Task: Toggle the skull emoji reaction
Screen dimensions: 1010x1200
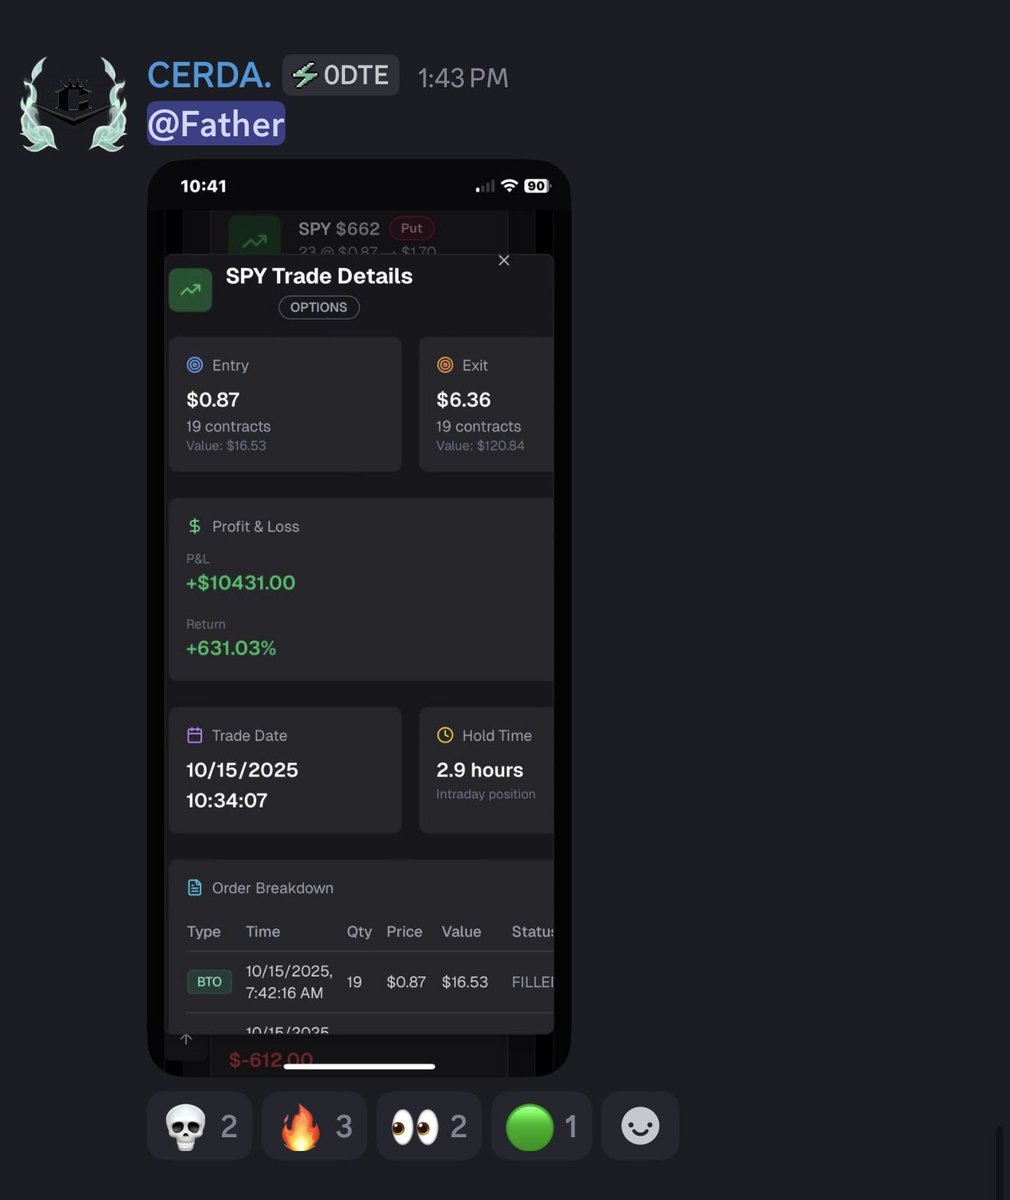Action: click(200, 1126)
